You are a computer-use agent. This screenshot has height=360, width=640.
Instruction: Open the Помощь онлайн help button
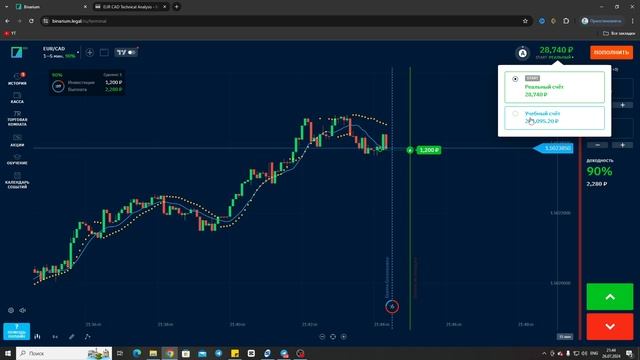click(x=17, y=331)
